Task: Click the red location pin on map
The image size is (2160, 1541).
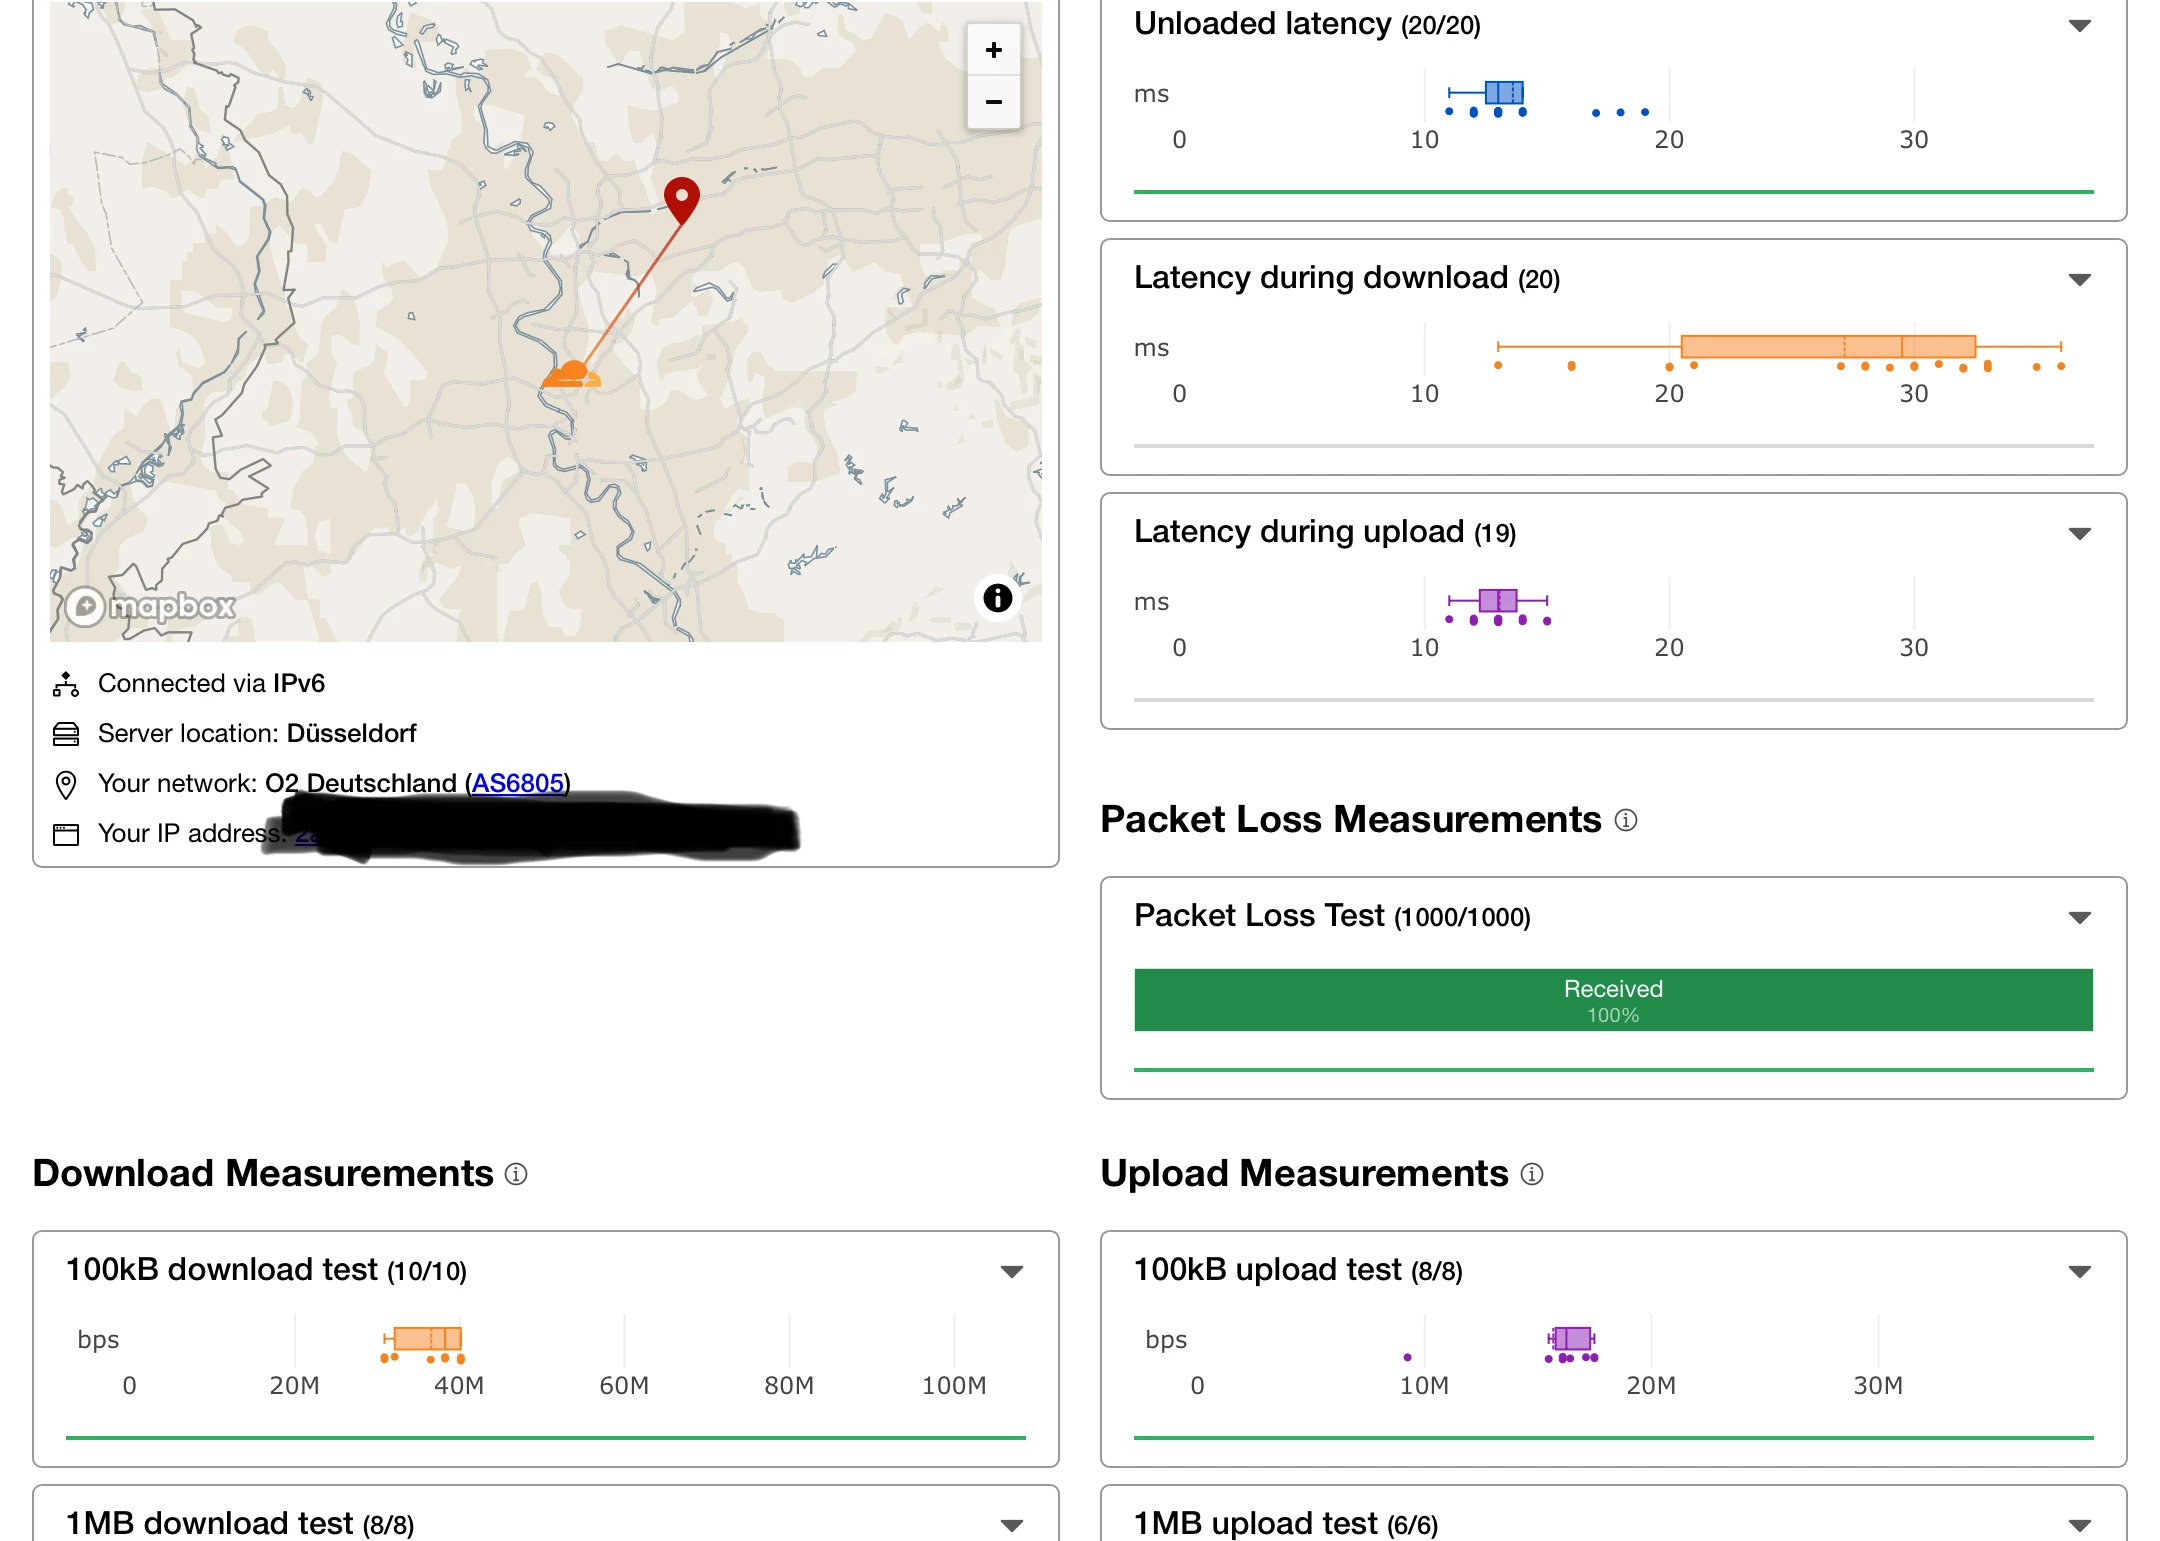Action: (x=682, y=198)
